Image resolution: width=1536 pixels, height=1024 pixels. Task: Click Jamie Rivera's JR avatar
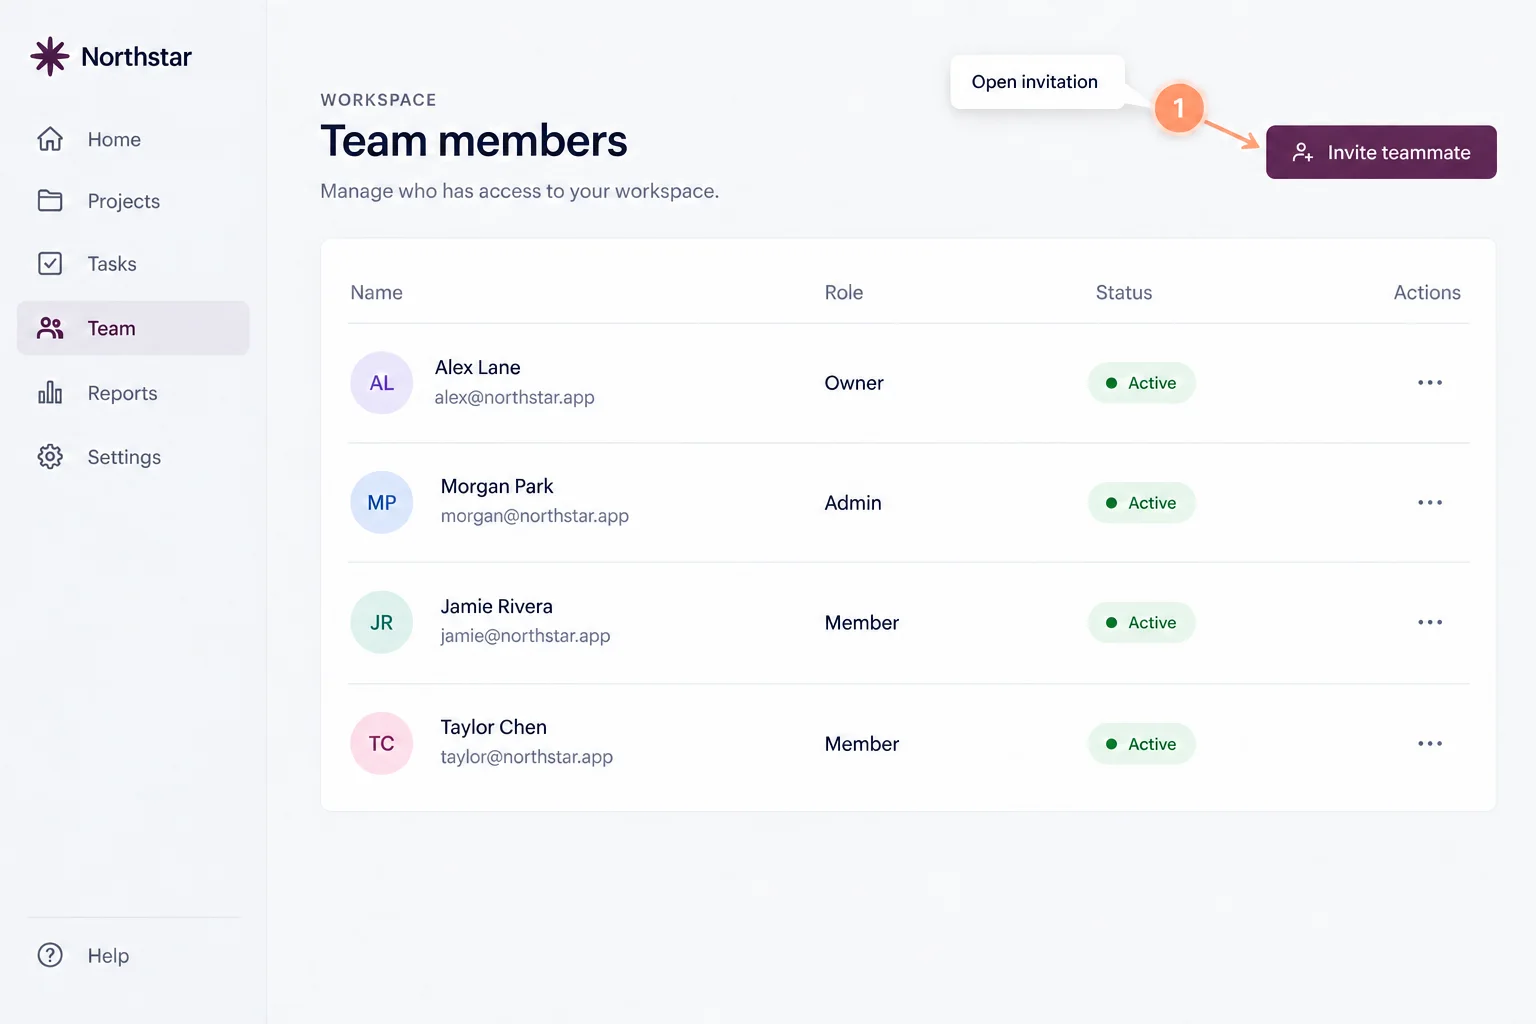tap(381, 622)
